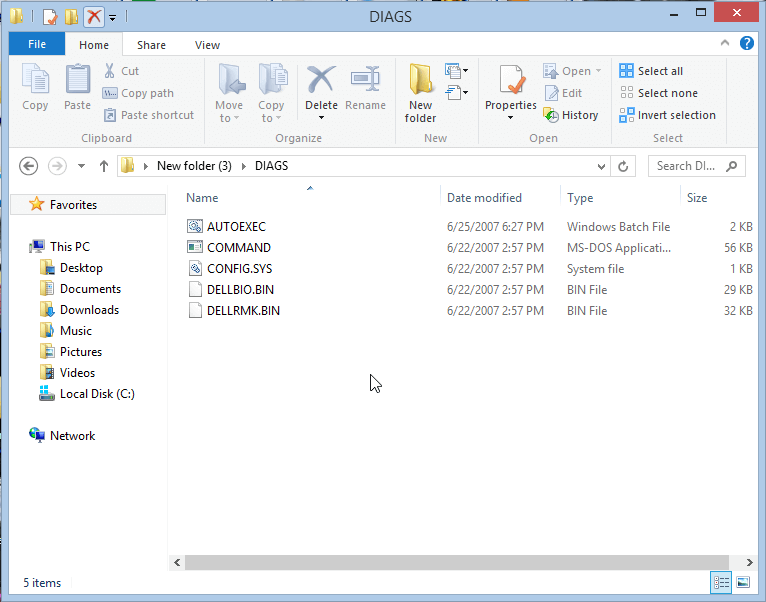766x602 pixels.
Task: Open the Recent locations dropdown
Action: point(82,166)
